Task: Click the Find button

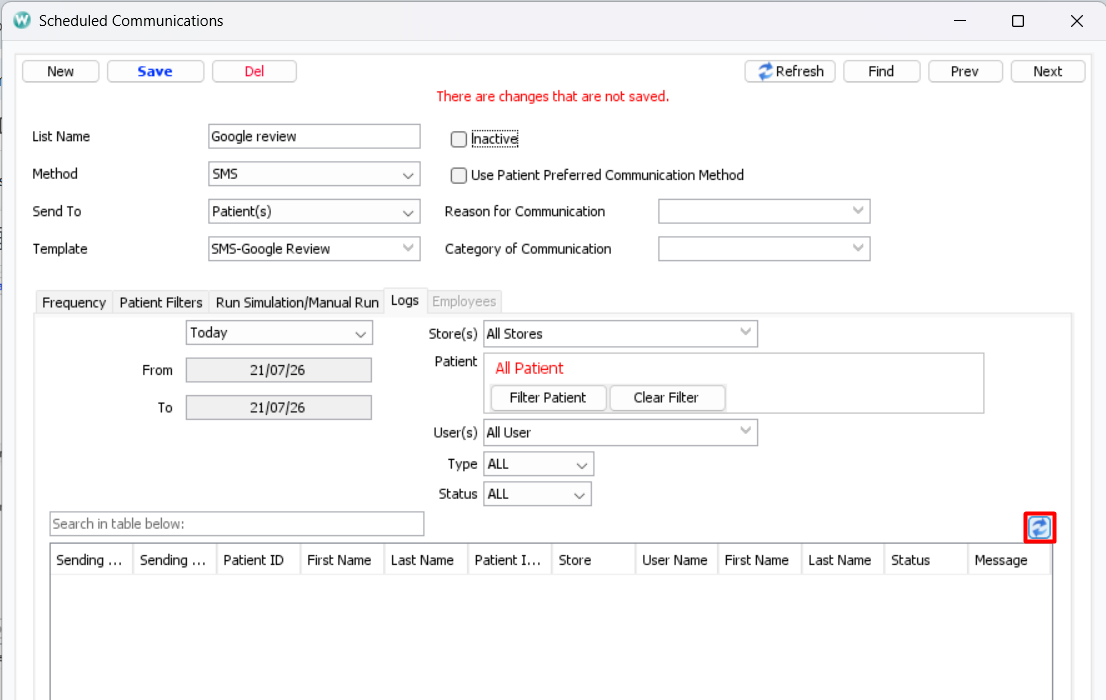Action: coord(881,71)
